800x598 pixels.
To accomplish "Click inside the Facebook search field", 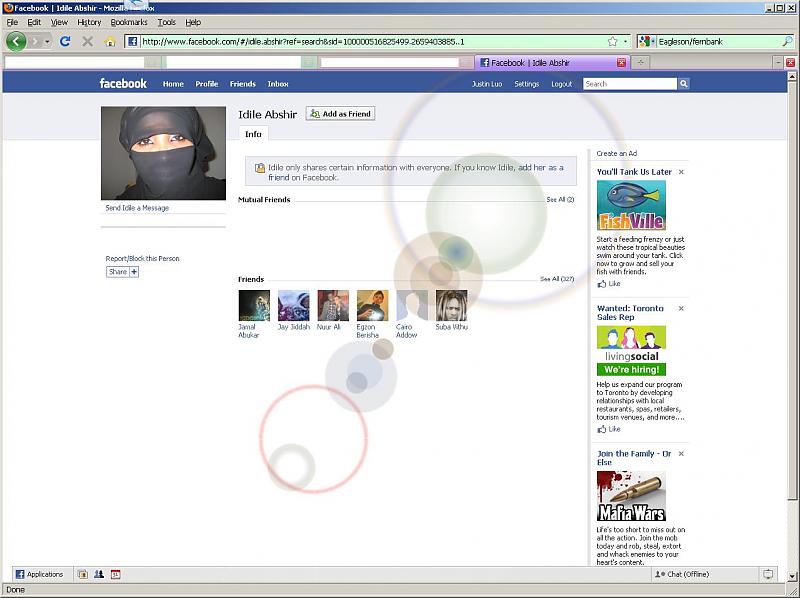I will coord(628,84).
